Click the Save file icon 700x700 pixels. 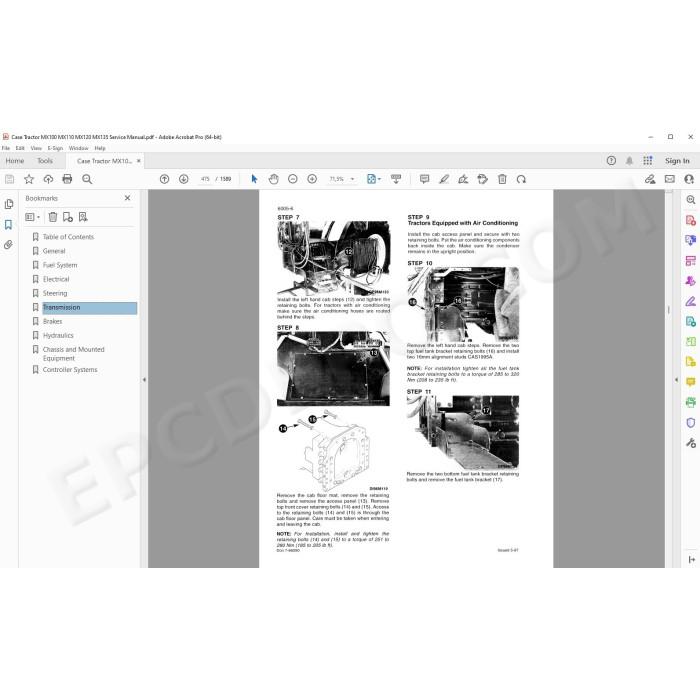pyautogui.click(x=9, y=179)
